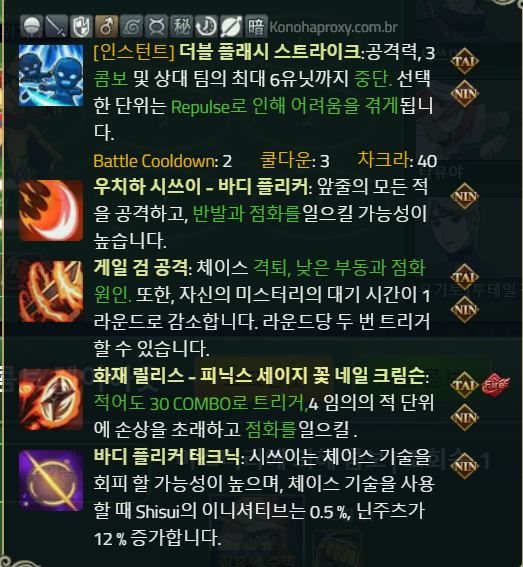Select the shield attribute icon in top row
Viewport: 523px width, 567px height.
point(81,26)
